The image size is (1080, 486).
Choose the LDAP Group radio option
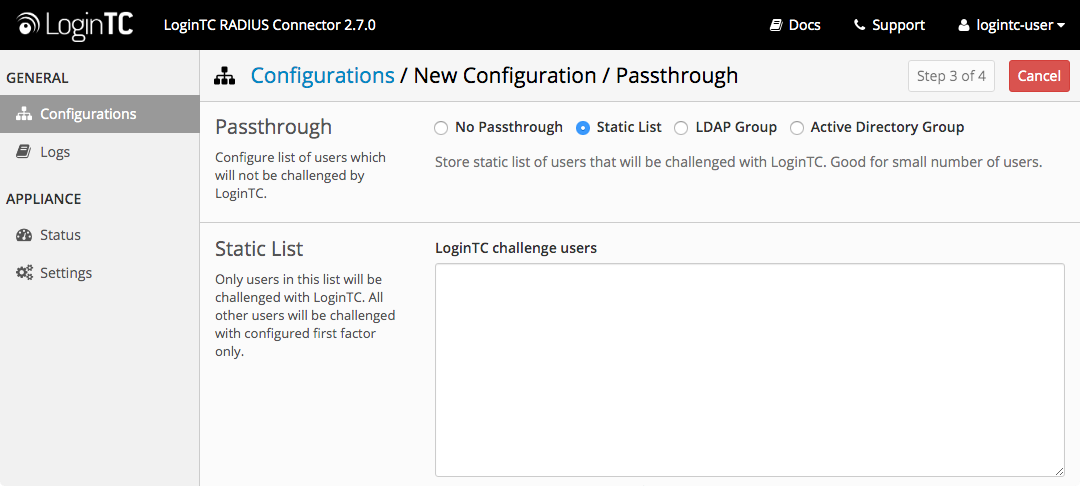pyautogui.click(x=681, y=128)
